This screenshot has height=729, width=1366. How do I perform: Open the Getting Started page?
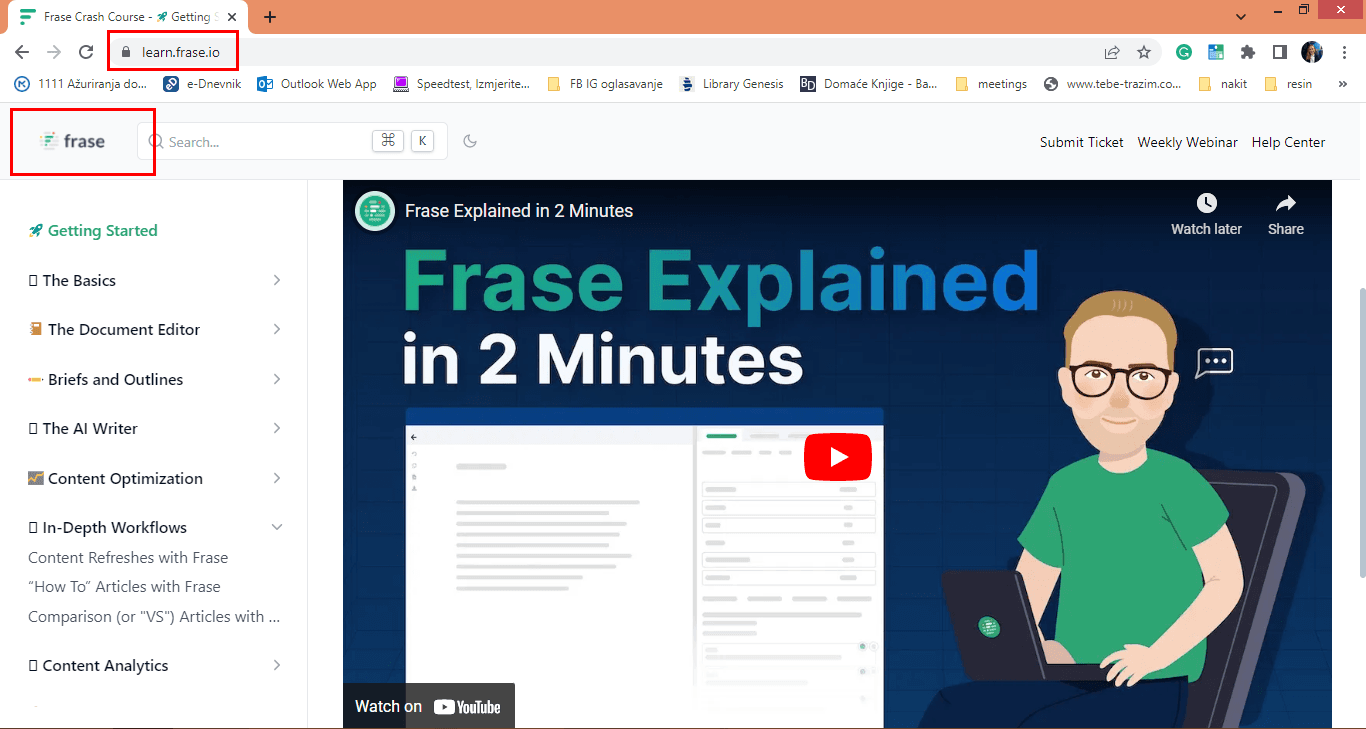[102, 231]
